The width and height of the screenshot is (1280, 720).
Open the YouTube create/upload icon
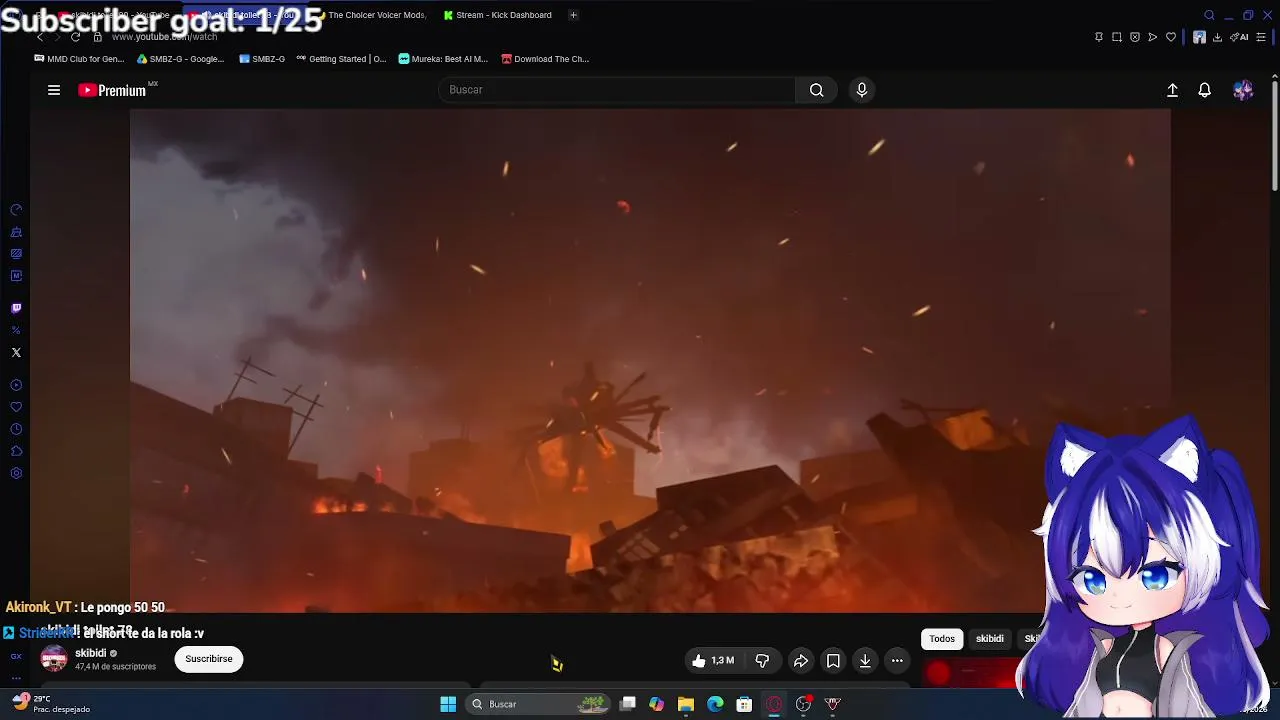tap(1173, 90)
